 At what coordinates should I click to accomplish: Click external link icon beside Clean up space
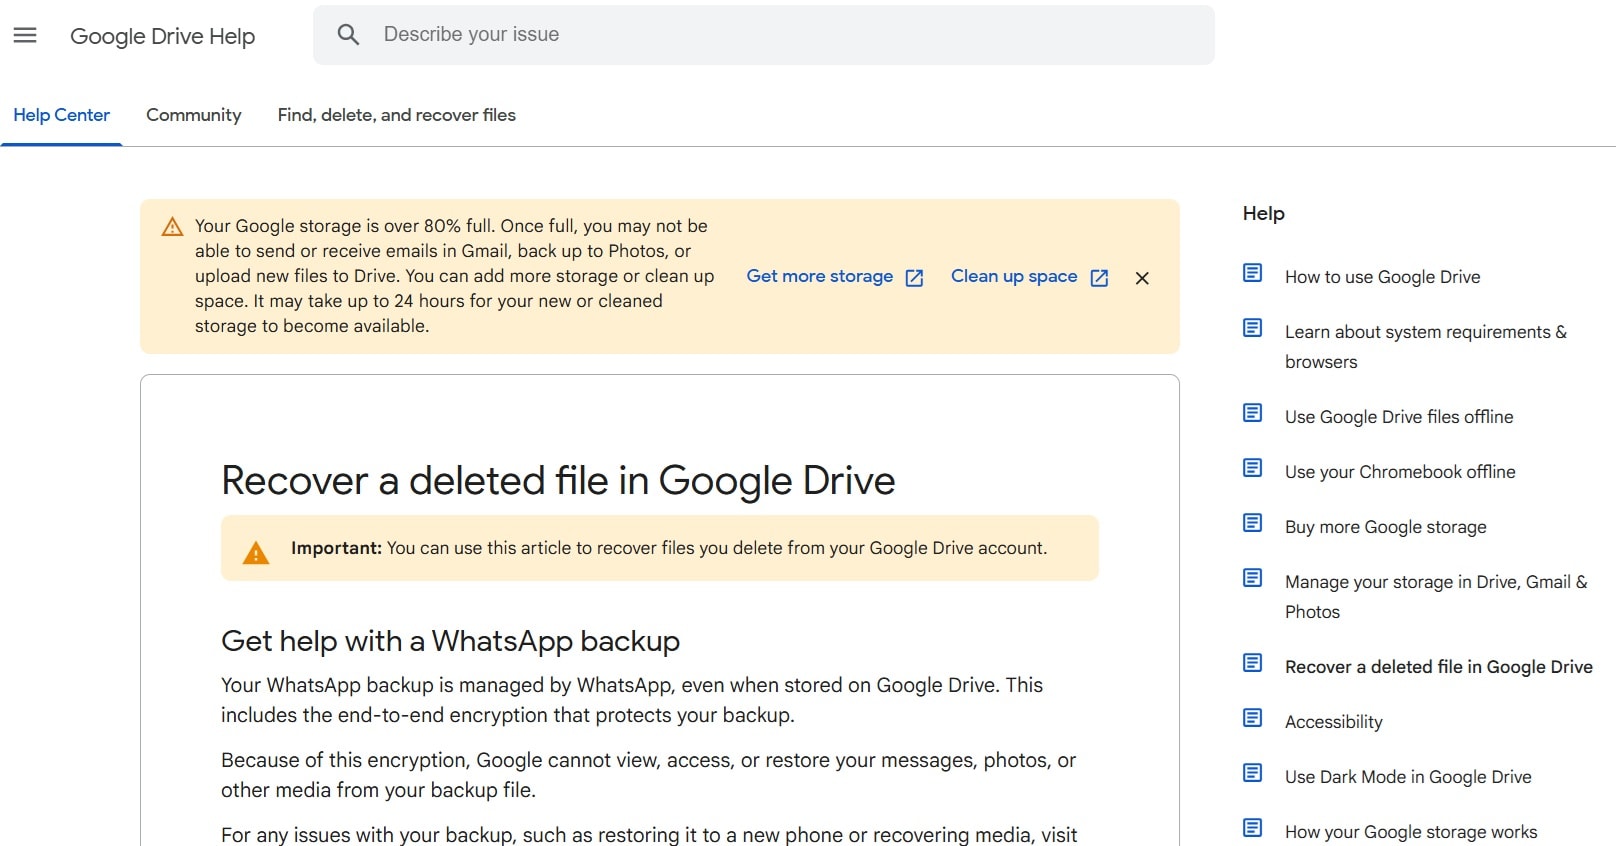tap(1099, 278)
